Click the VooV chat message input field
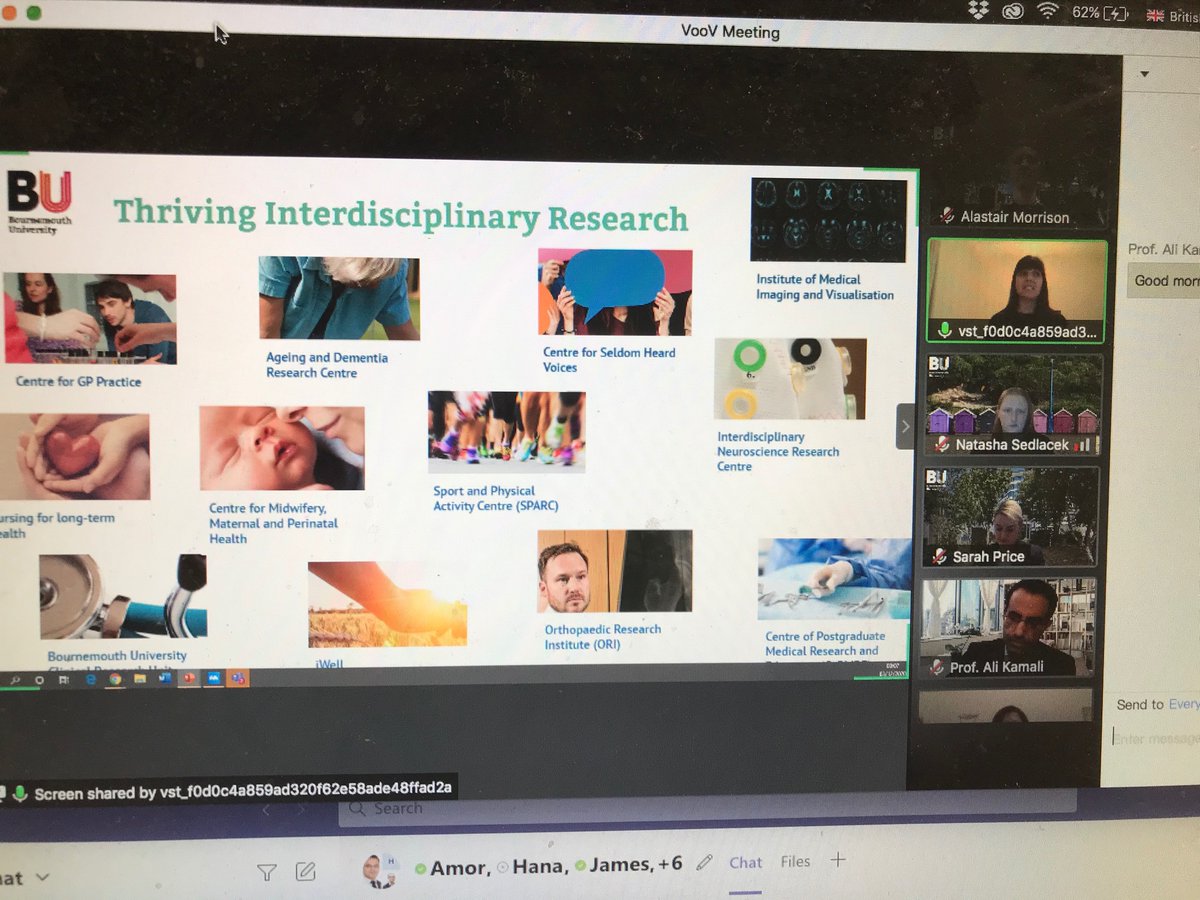The image size is (1200, 900). (x=1156, y=738)
